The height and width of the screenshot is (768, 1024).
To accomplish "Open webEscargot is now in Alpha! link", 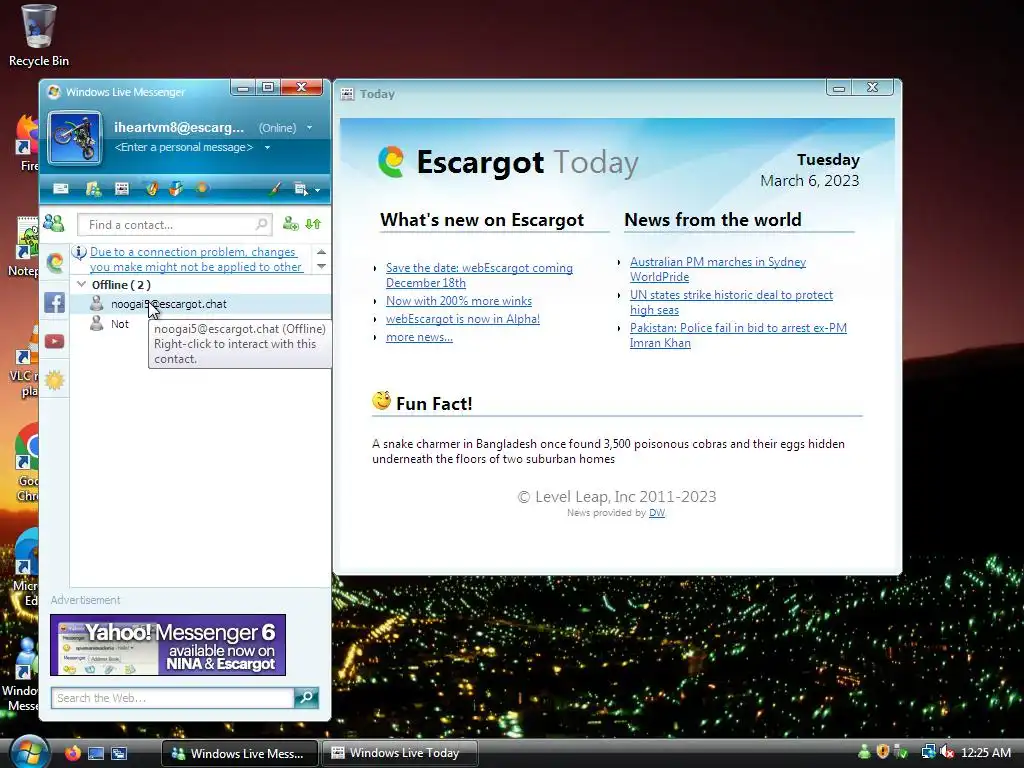I will pyautogui.click(x=462, y=319).
